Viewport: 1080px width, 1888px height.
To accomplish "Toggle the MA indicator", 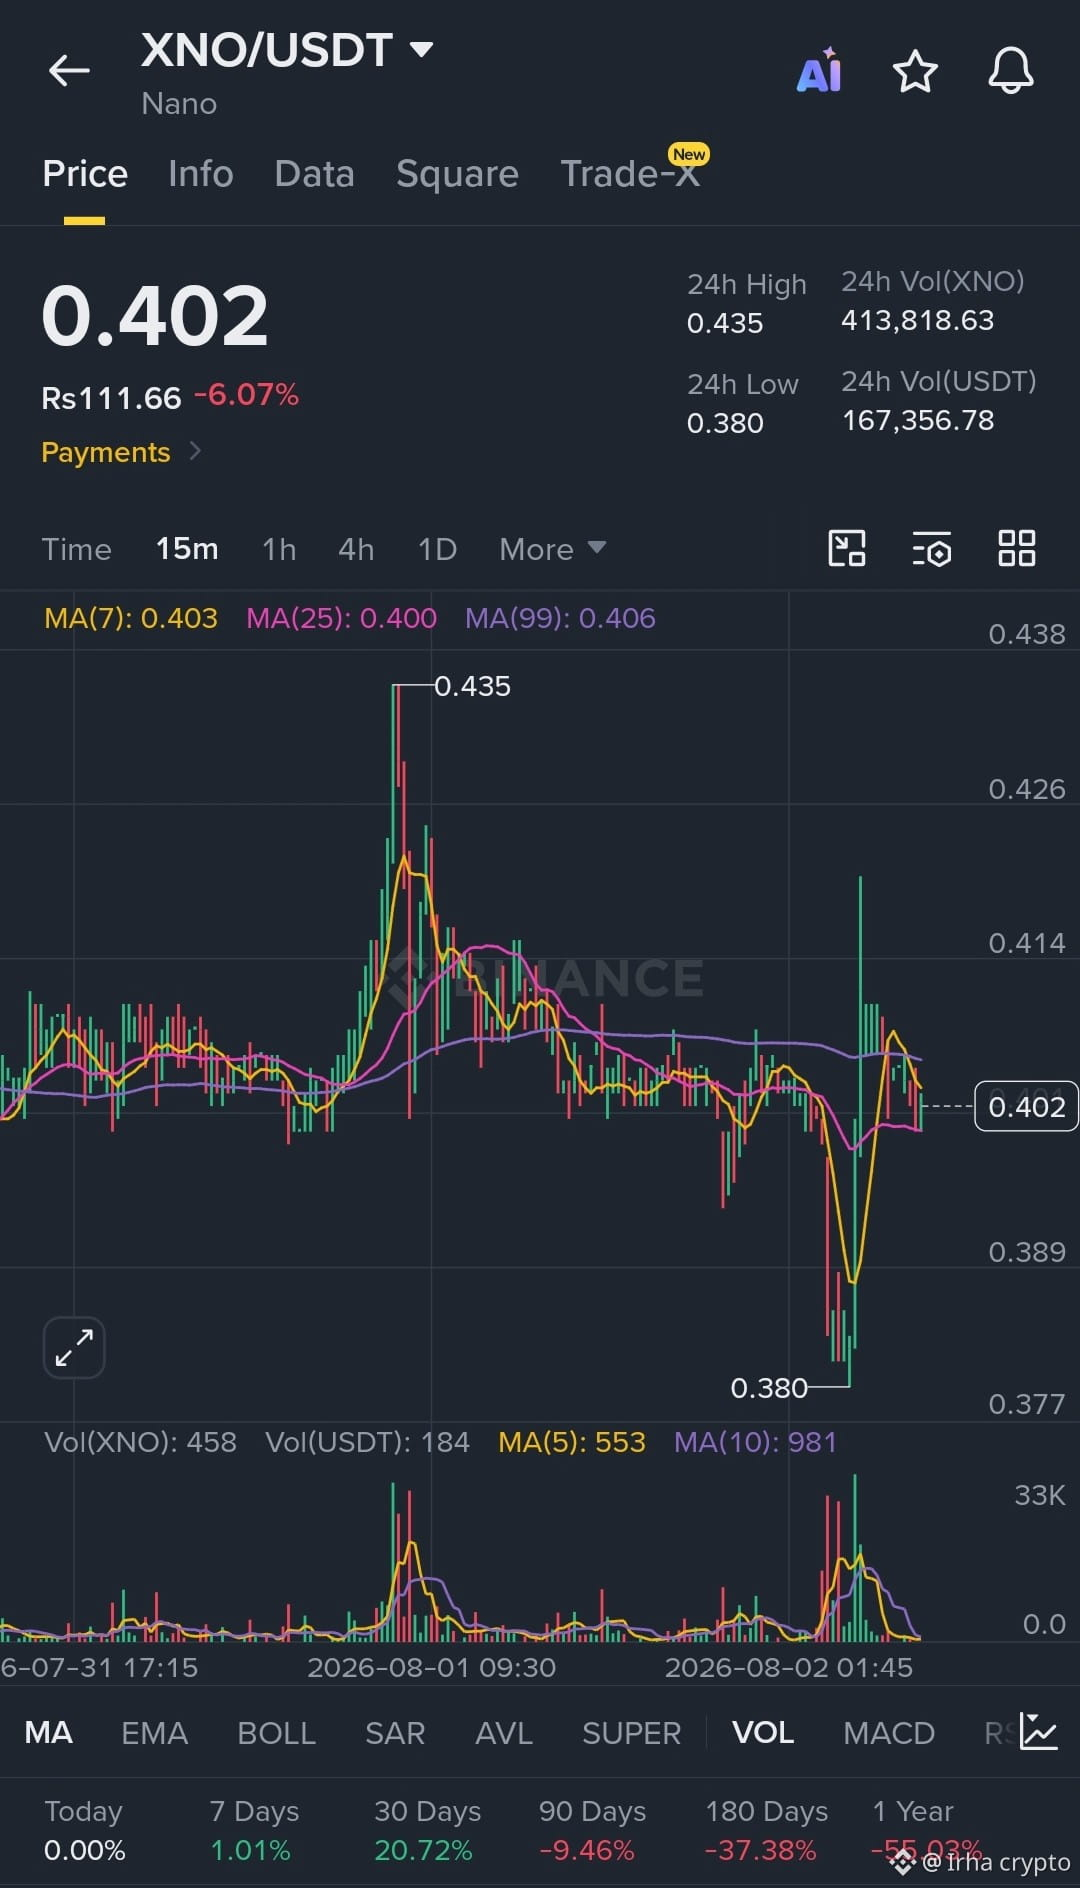I will 48,1732.
